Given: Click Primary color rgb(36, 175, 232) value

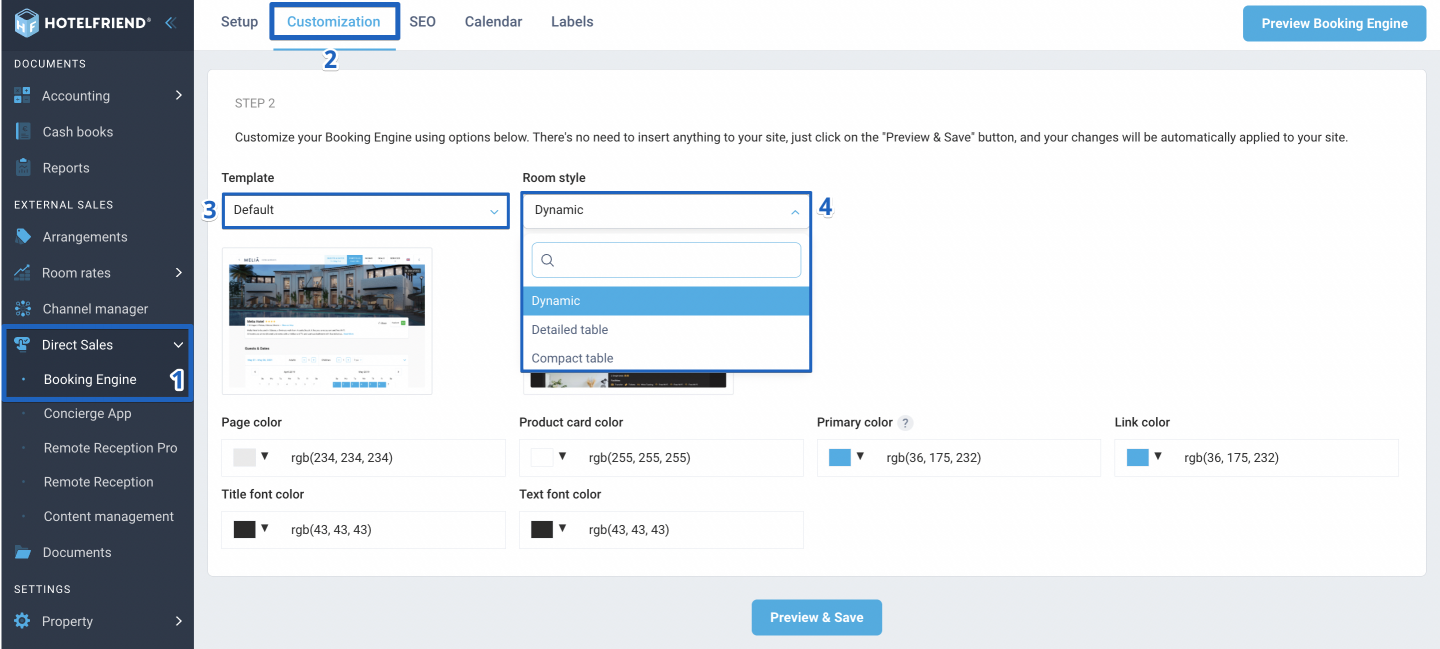Looking at the screenshot, I should (x=933, y=458).
